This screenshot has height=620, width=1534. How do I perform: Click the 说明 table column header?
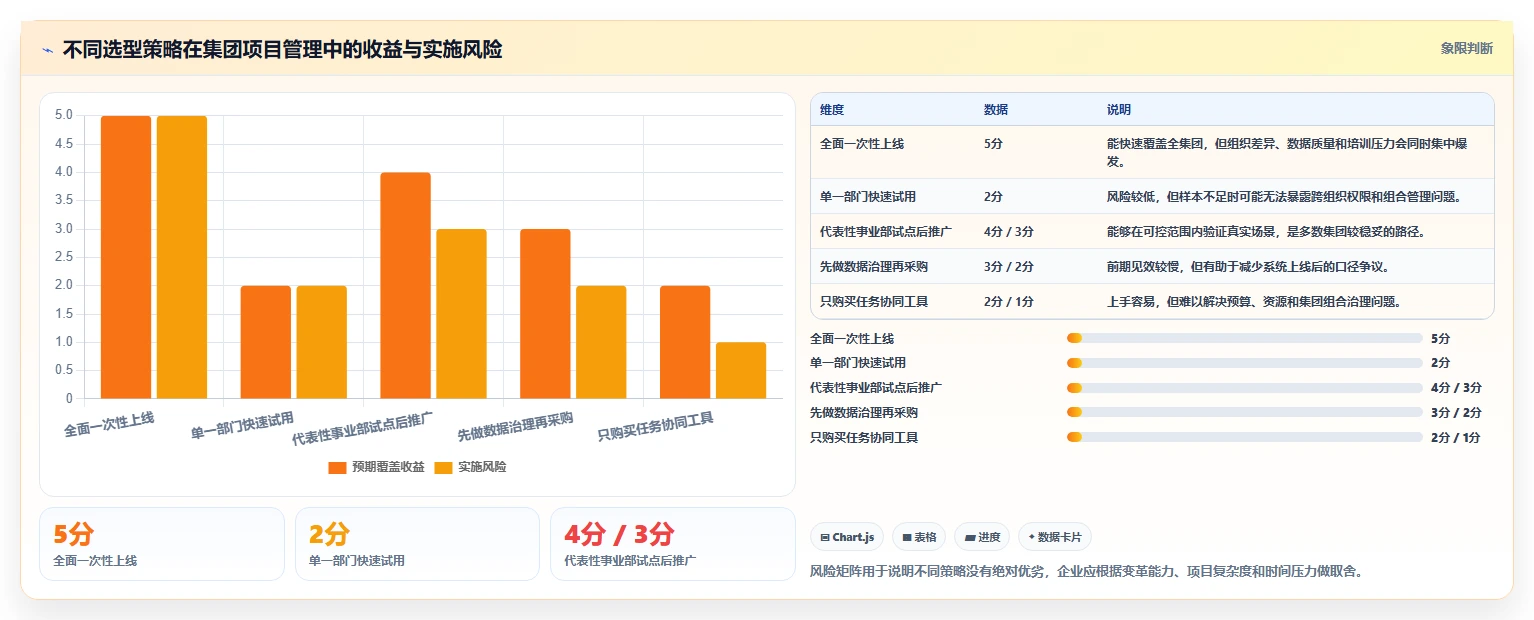pyautogui.click(x=1119, y=109)
